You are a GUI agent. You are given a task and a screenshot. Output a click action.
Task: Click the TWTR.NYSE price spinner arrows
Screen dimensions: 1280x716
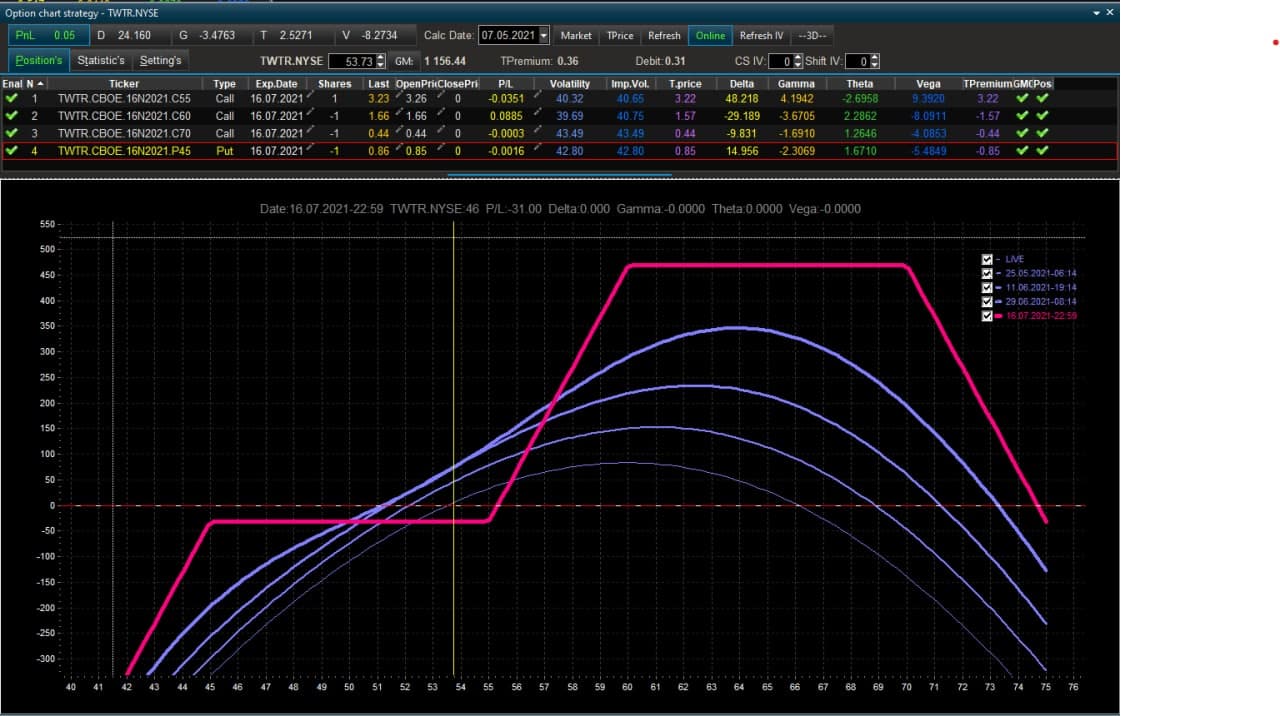(x=380, y=61)
